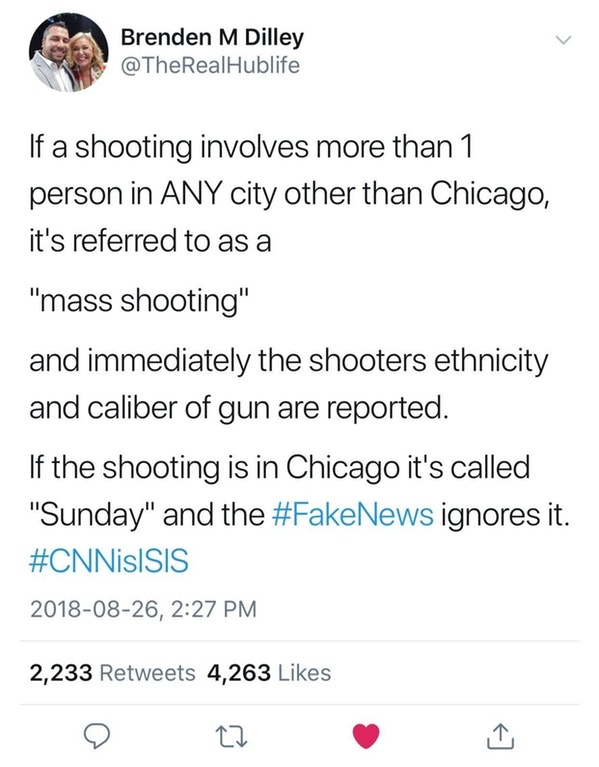
Task: View the list of 4,263 Likes
Action: coord(269,673)
